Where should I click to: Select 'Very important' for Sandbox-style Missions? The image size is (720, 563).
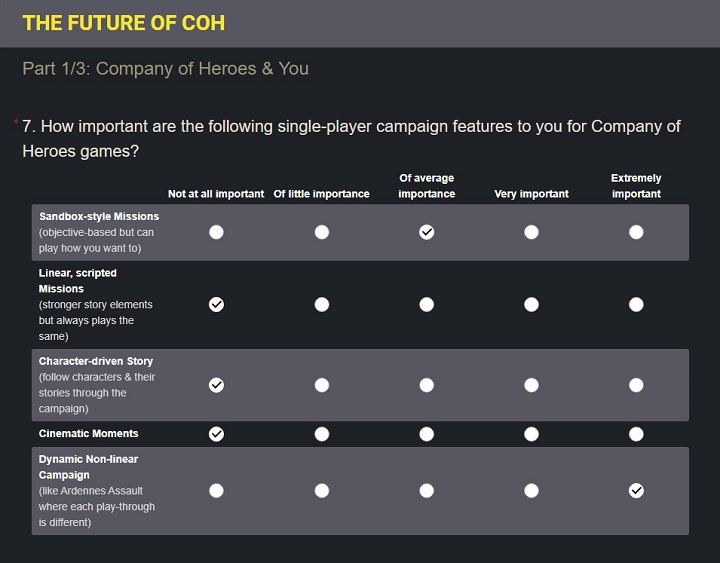(531, 232)
